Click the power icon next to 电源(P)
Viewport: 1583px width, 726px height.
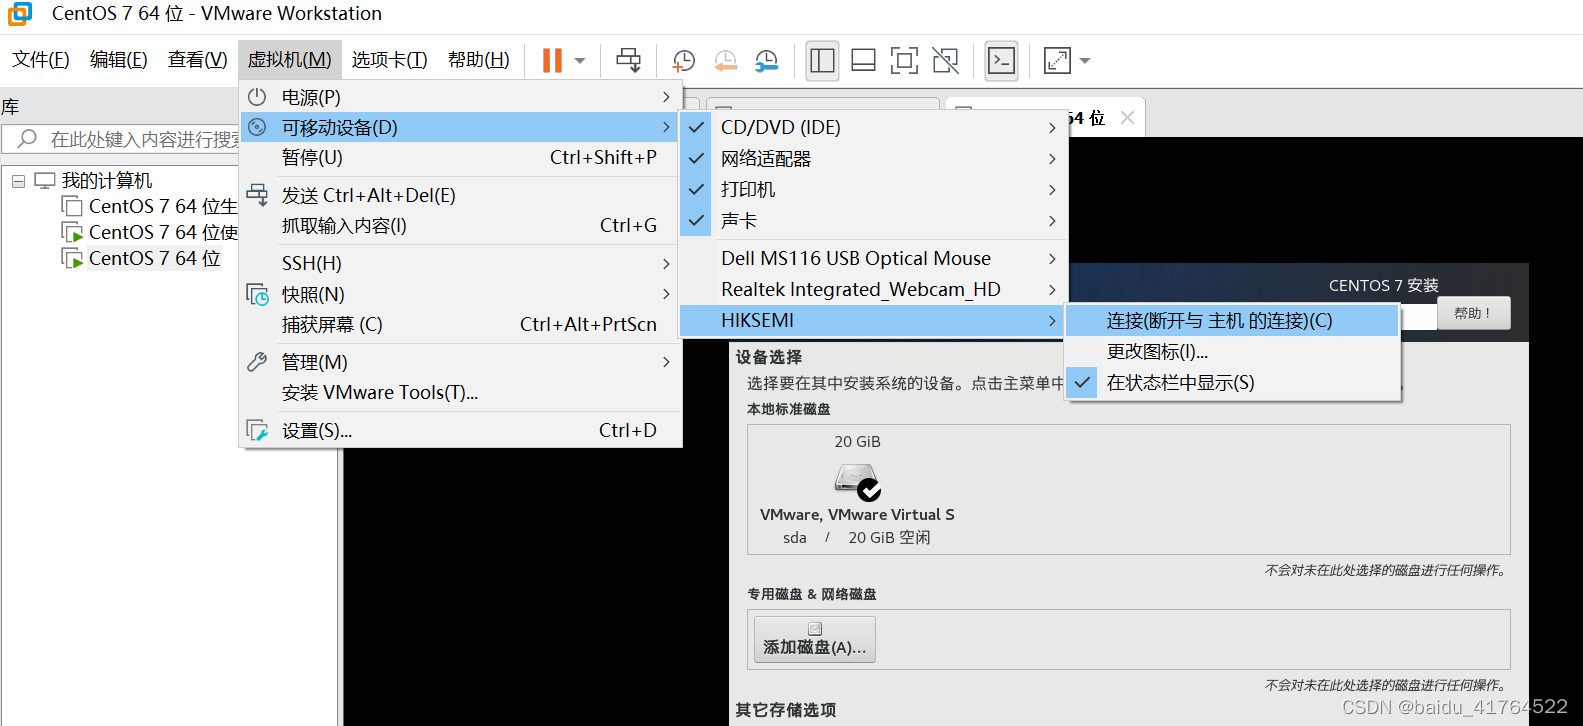click(x=257, y=97)
